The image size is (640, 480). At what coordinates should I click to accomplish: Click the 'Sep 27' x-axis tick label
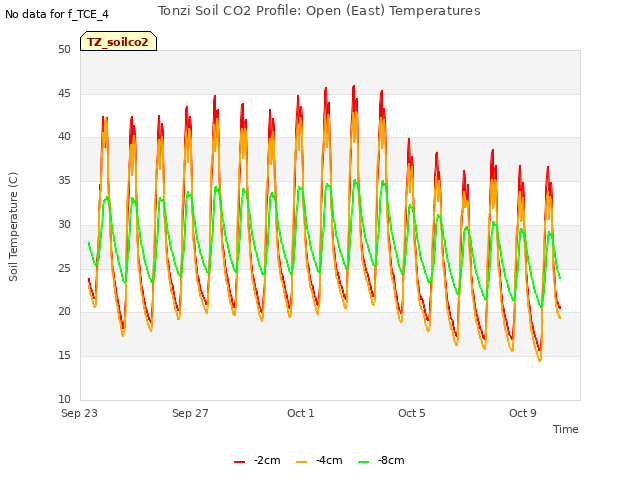coord(190,413)
